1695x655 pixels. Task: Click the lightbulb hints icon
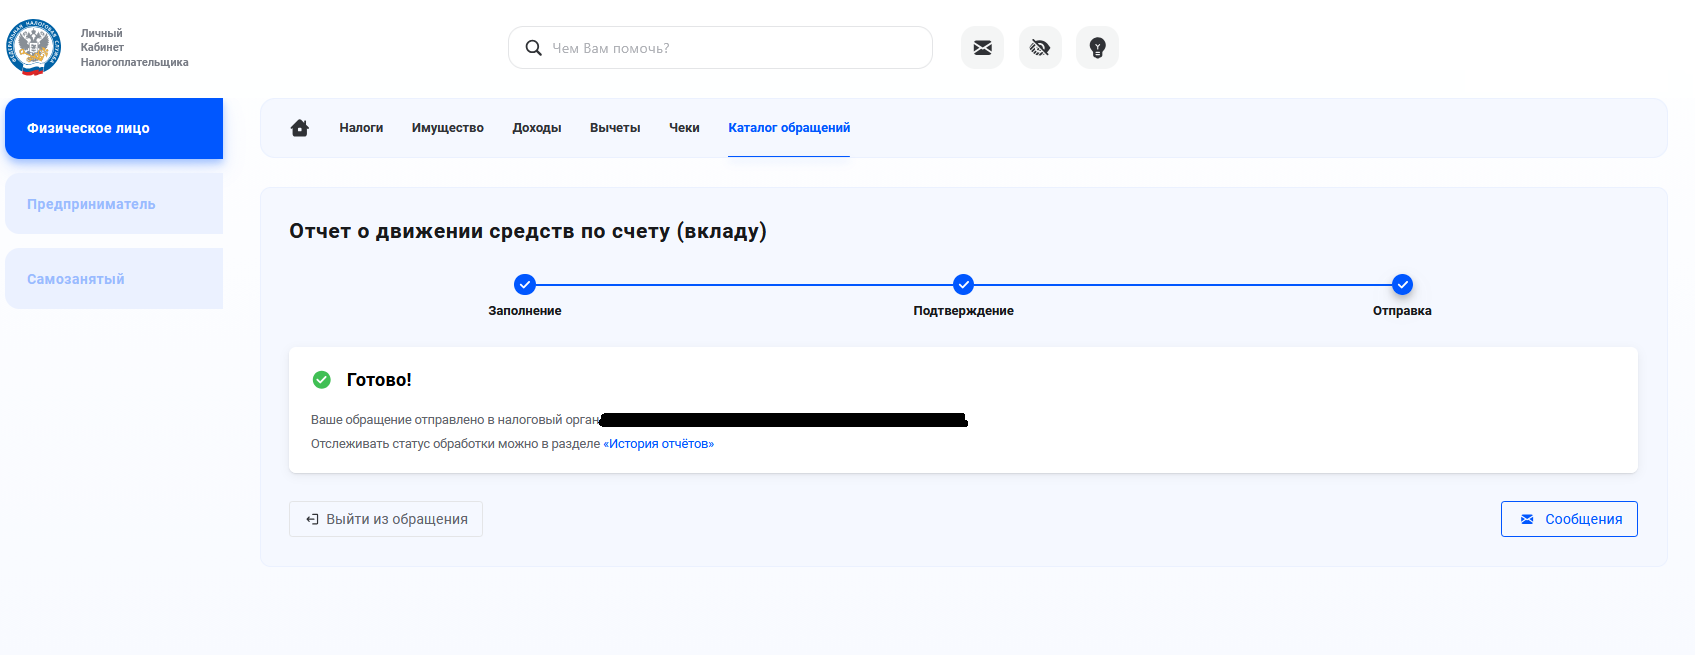tap(1097, 48)
